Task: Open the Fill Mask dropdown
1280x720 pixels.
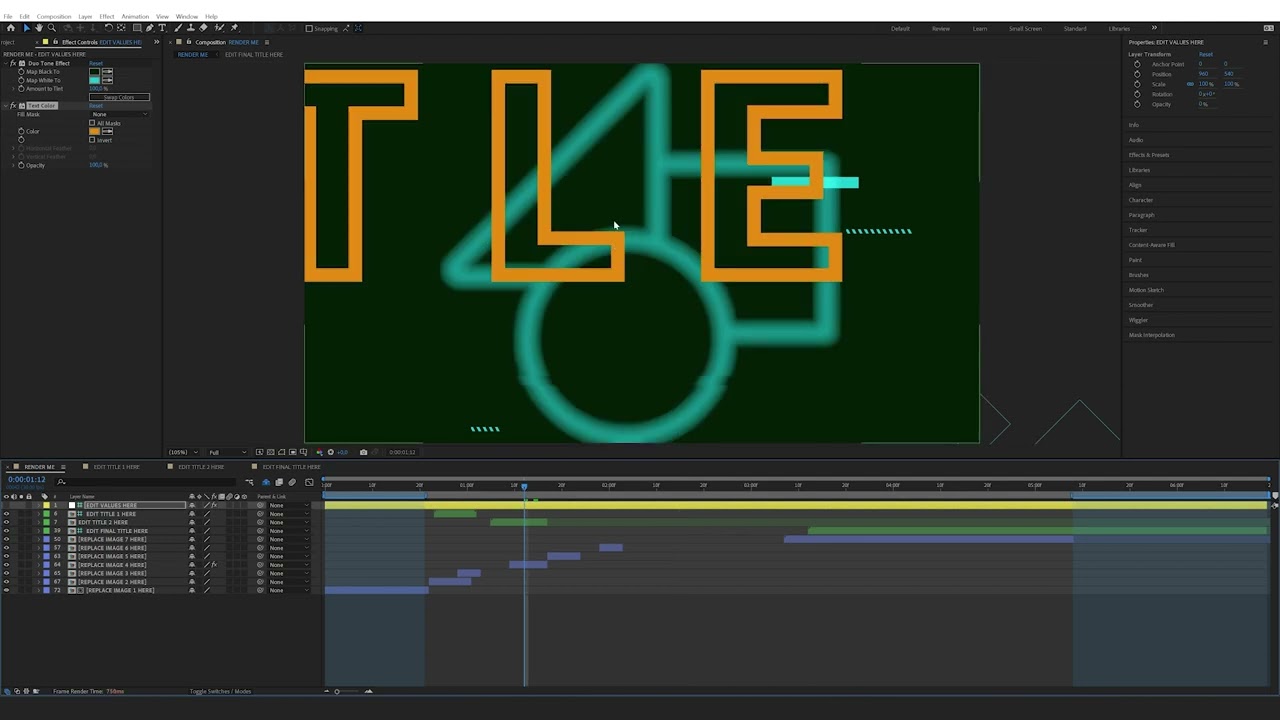Action: point(119,114)
